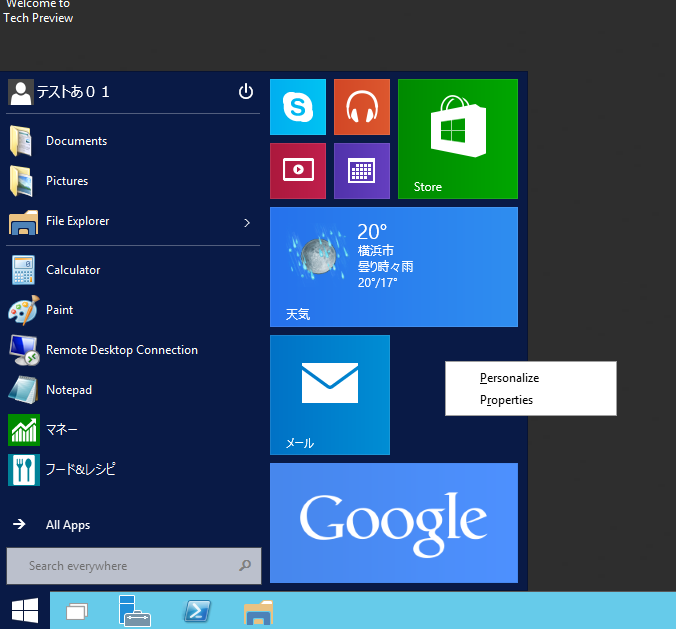
Task: Open the Documents folder
Action: click(133, 141)
